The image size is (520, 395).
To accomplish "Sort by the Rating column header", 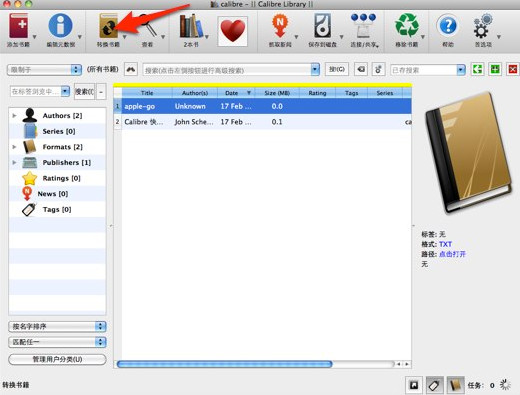I will point(317,93).
